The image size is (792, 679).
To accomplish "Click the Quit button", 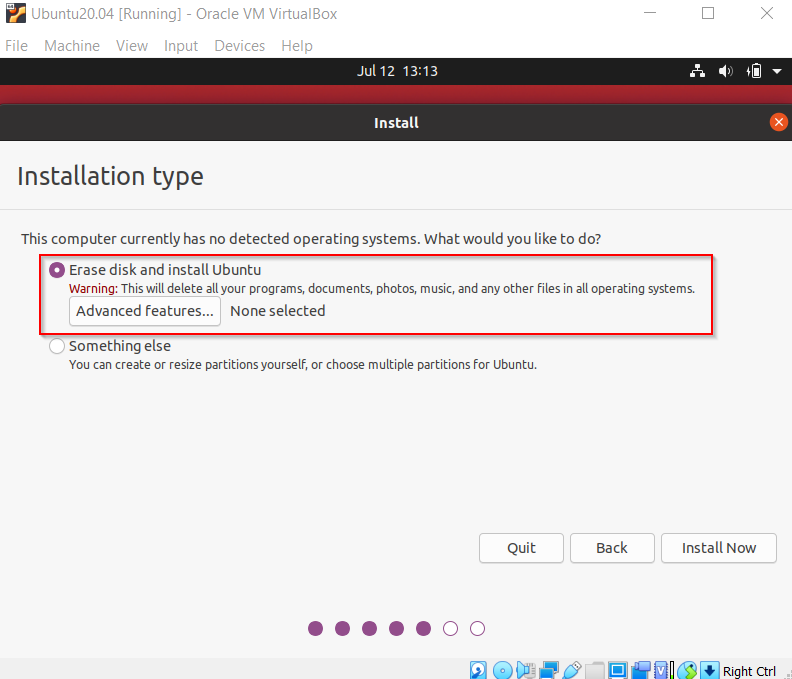I will [x=521, y=548].
